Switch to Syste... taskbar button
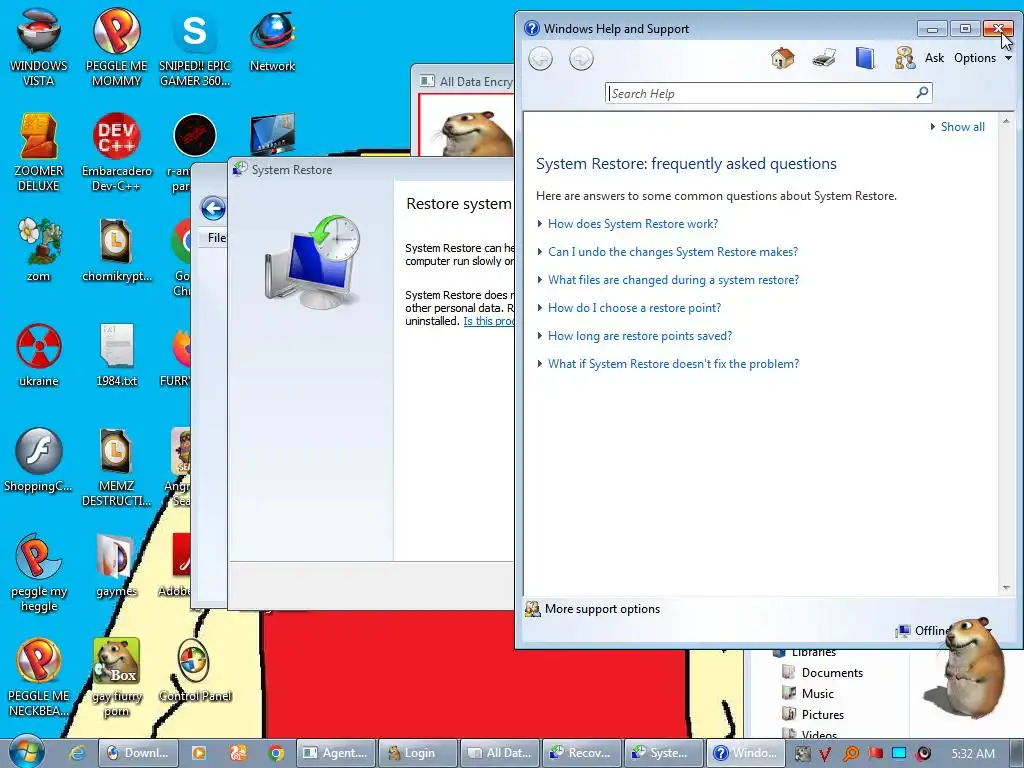This screenshot has height=768, width=1024. (x=664, y=753)
